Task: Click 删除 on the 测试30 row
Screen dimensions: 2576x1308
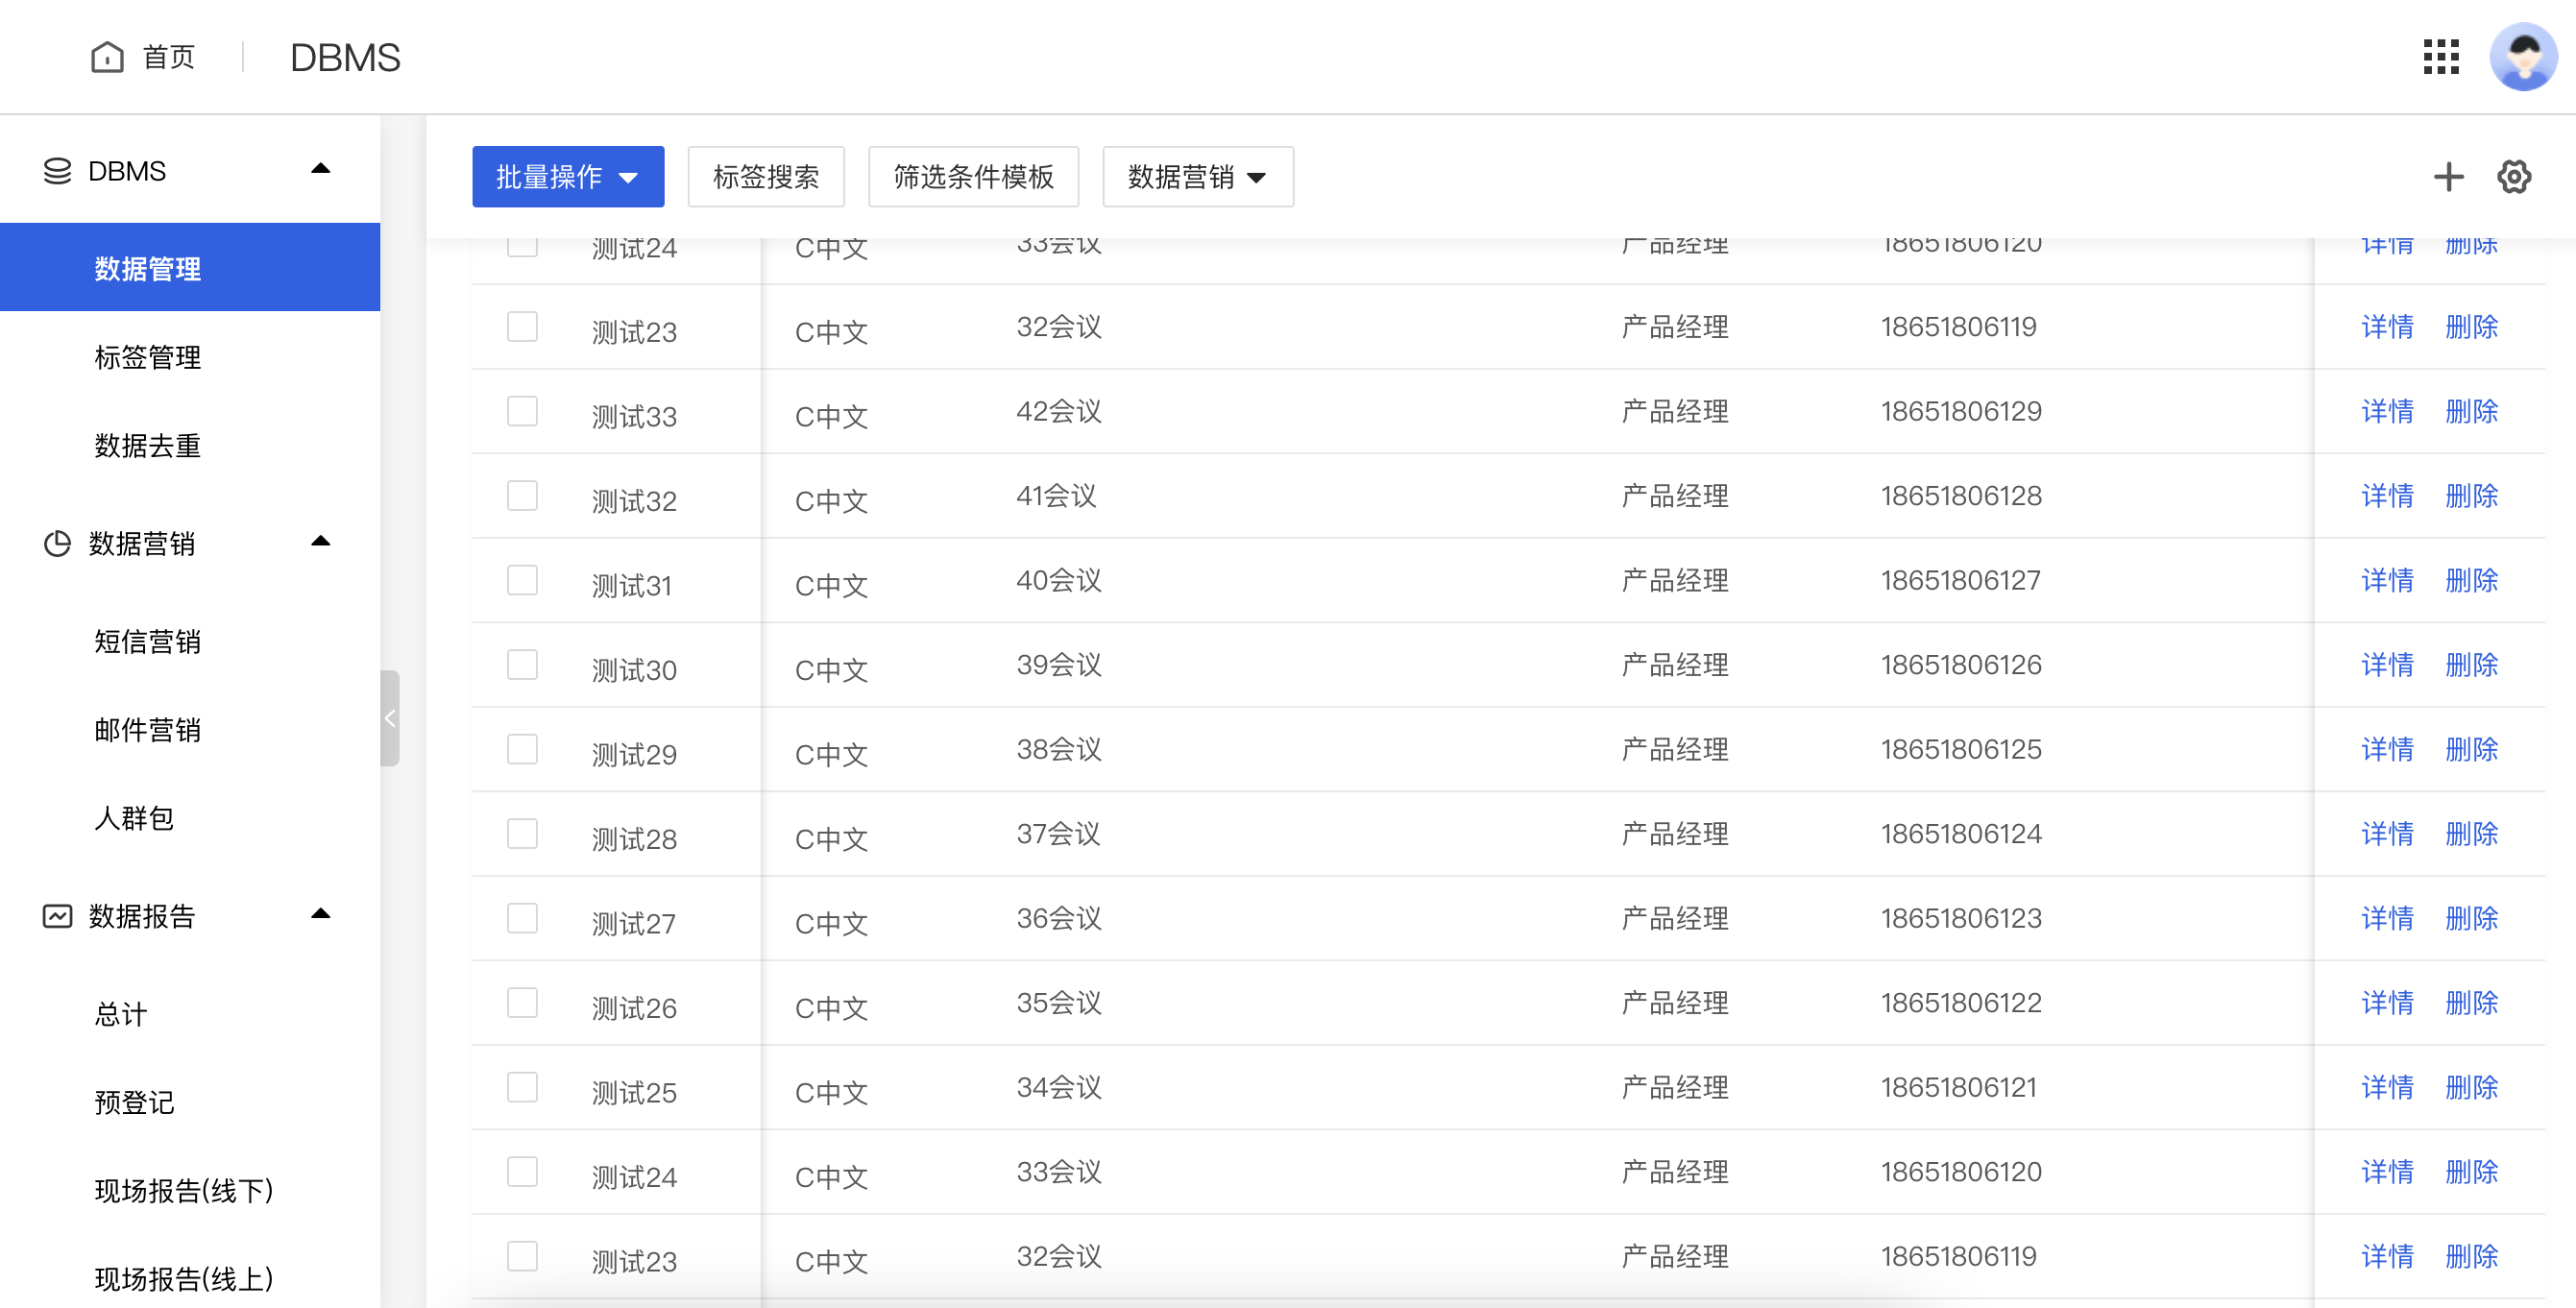Action: coord(2471,664)
